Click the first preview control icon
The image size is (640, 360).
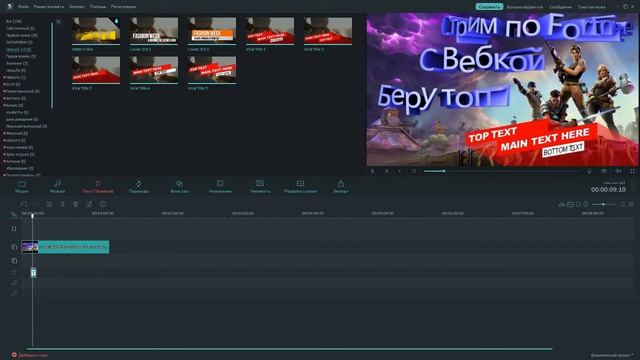click(x=372, y=171)
